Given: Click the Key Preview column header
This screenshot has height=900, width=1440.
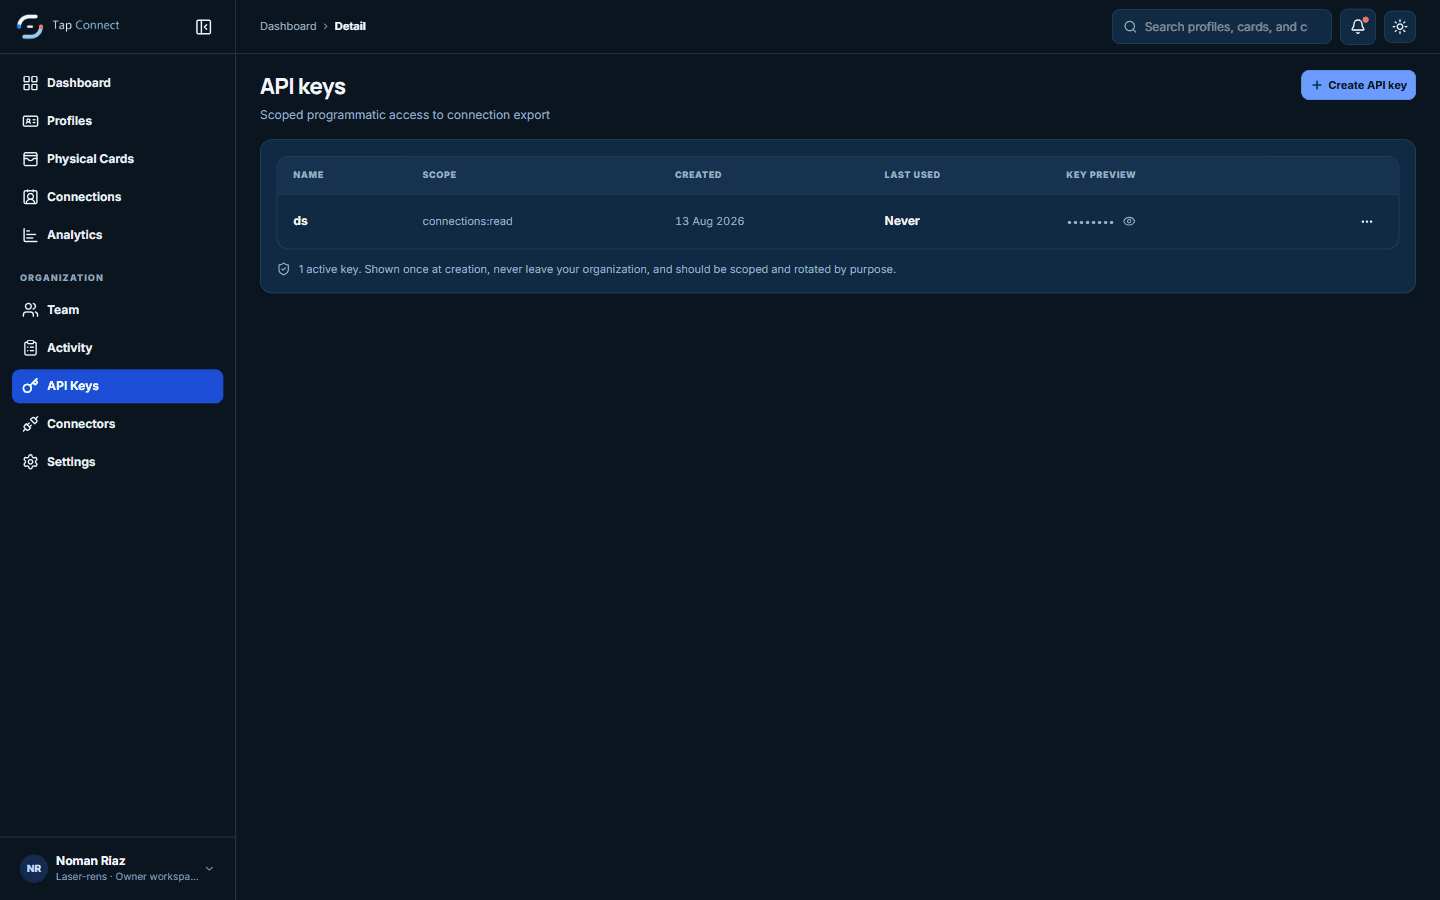Looking at the screenshot, I should 1101,175.
